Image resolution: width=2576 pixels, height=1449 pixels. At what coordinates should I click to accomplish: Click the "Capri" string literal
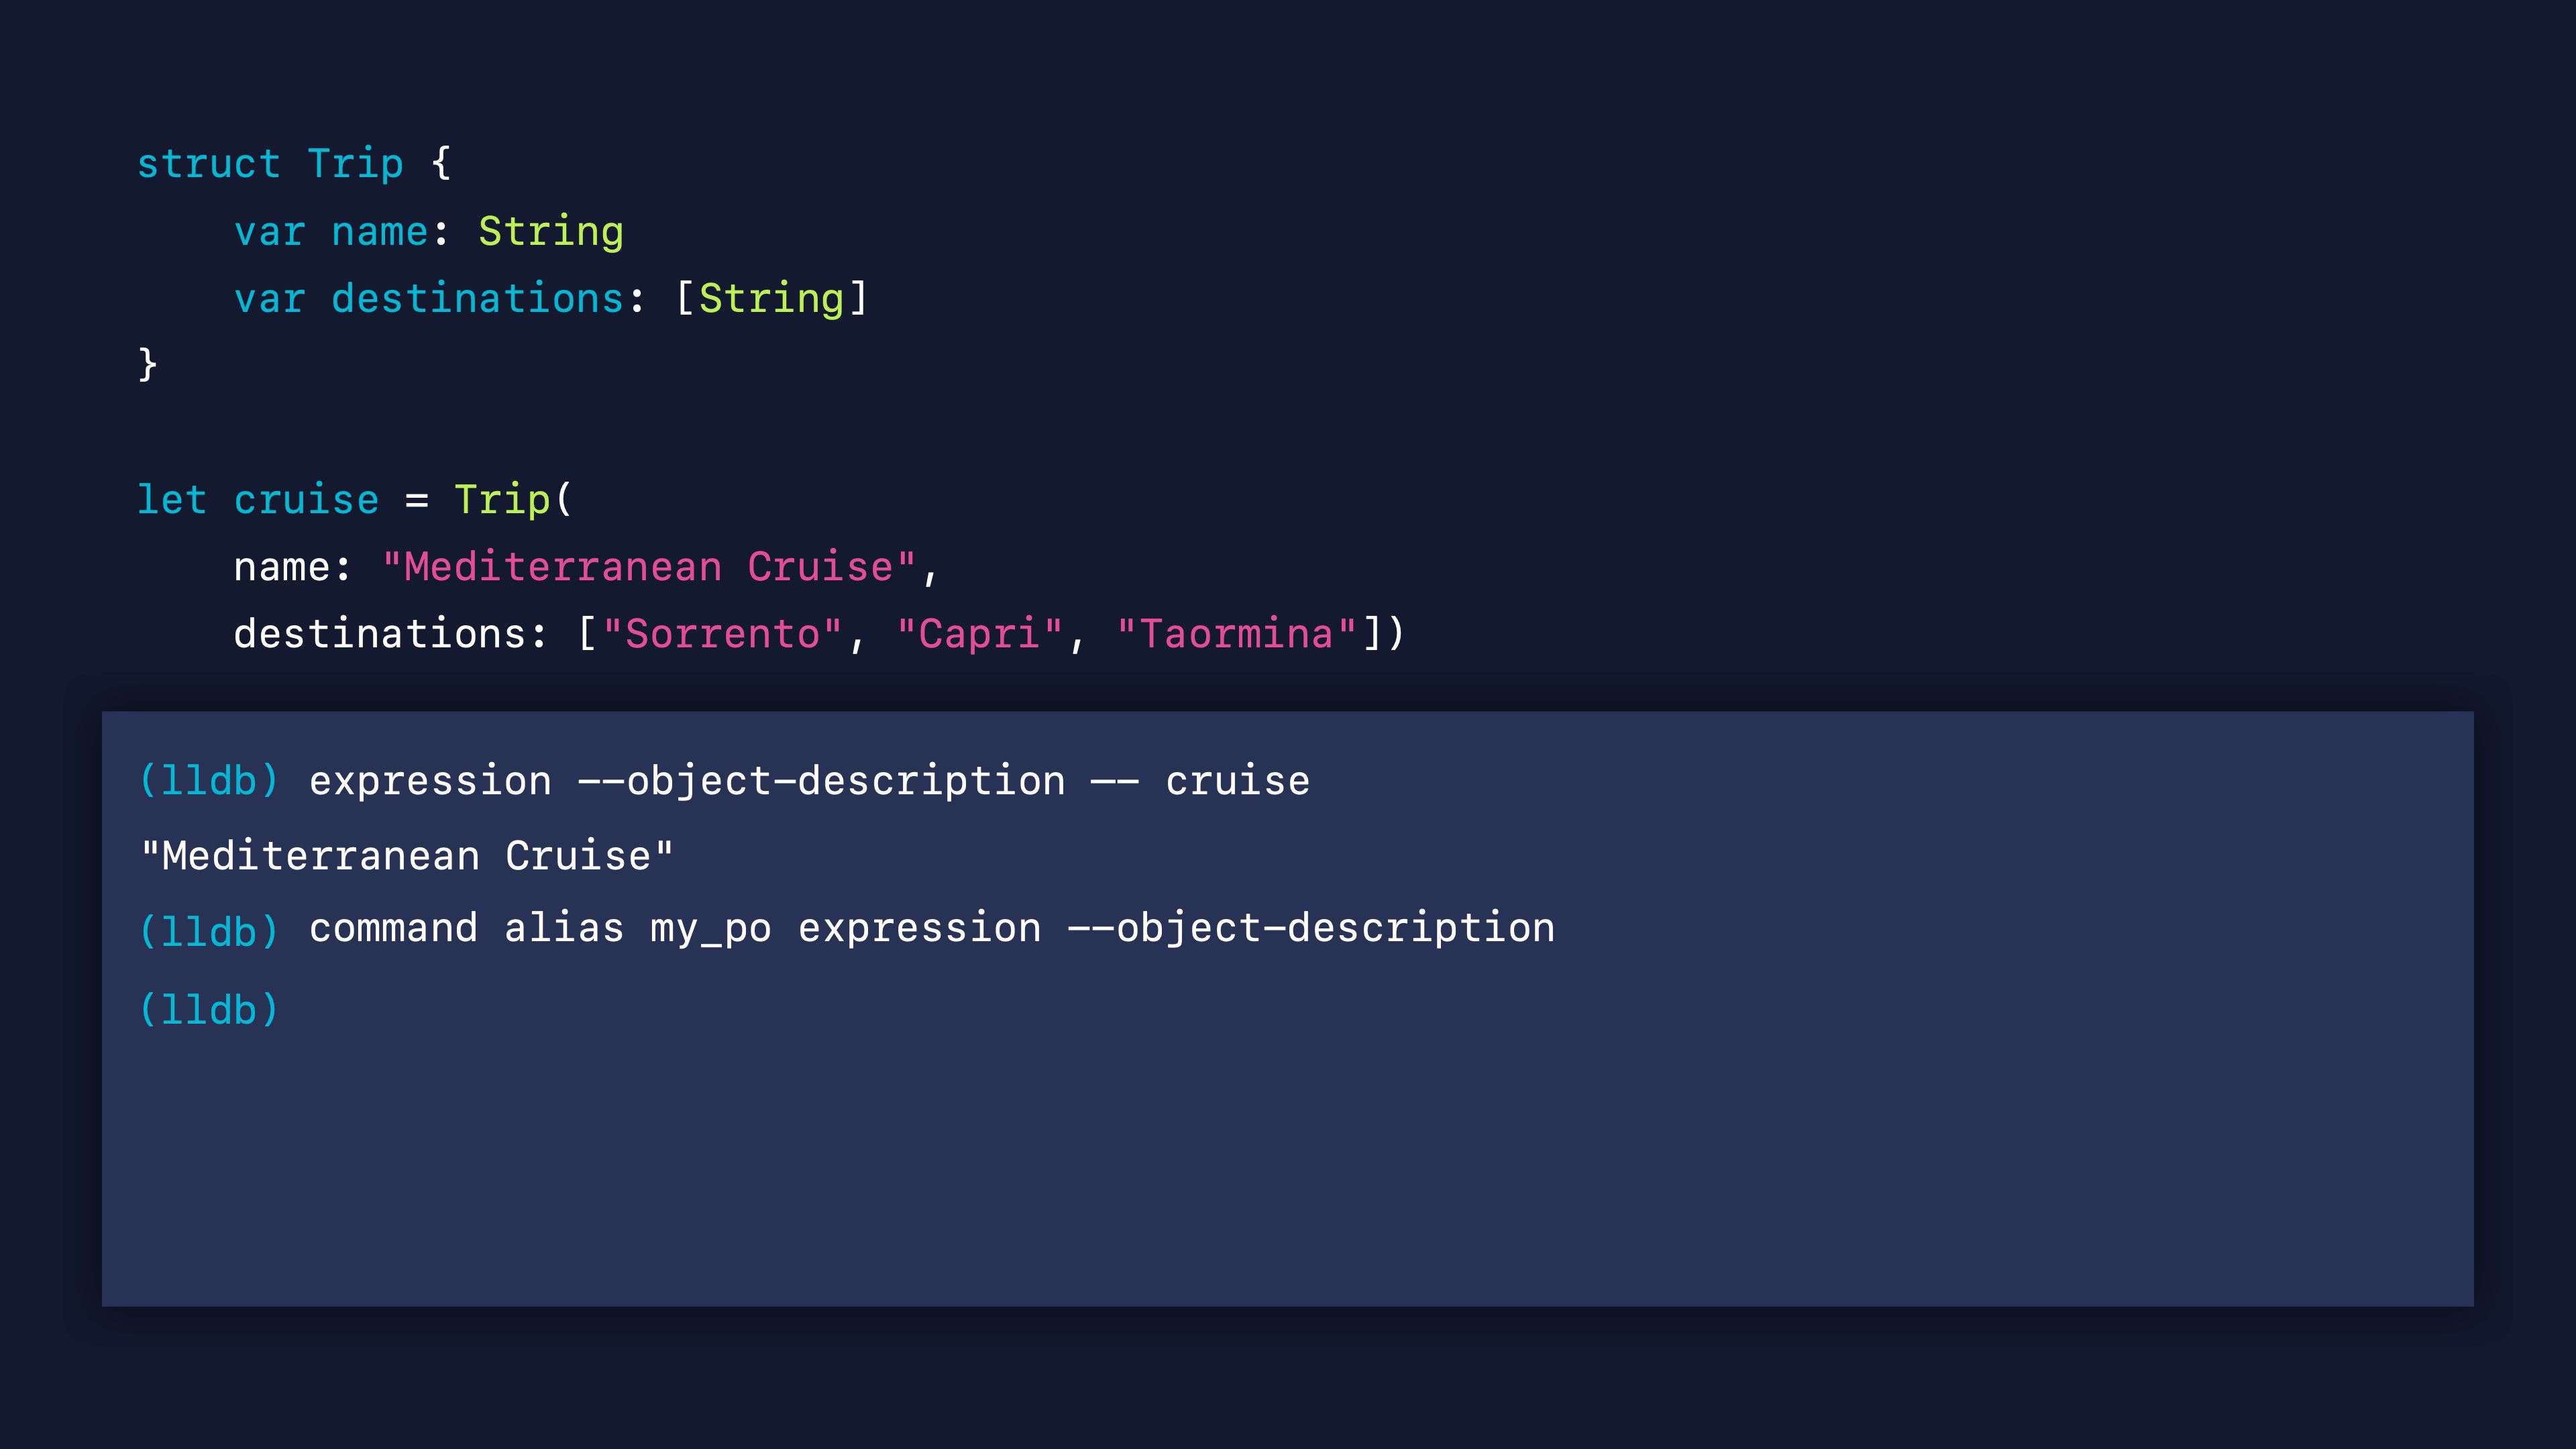979,633
